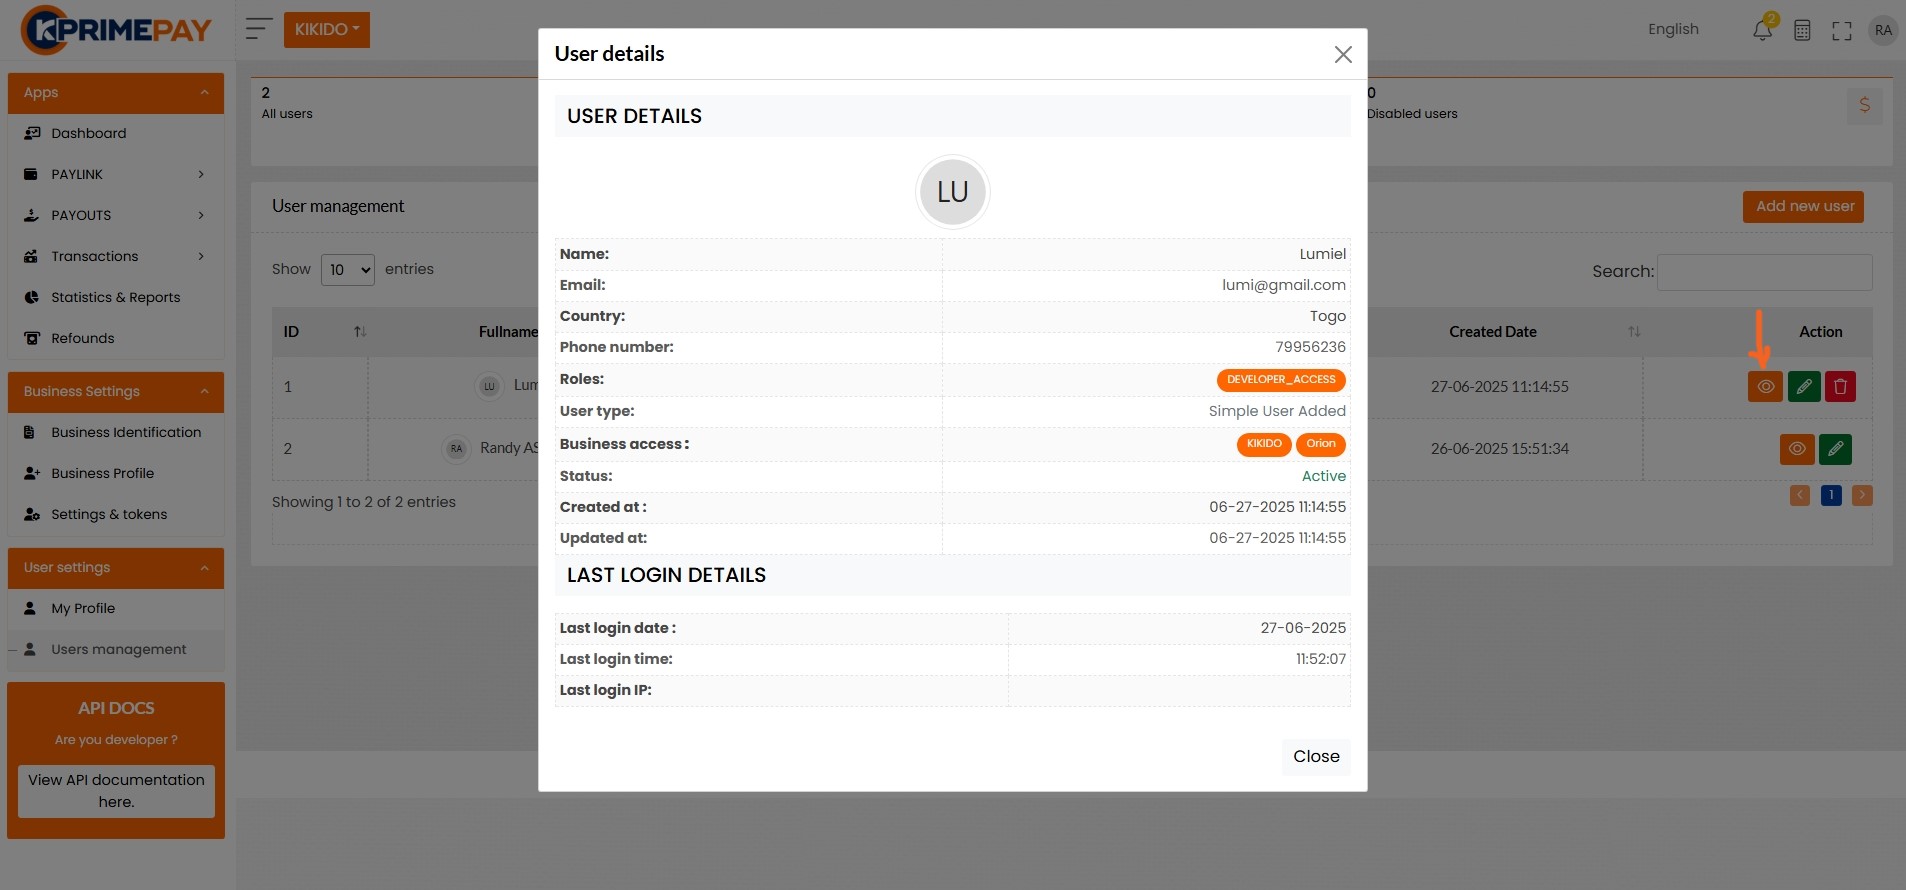Image resolution: width=1906 pixels, height=890 pixels.
Task: Collapse the Apps sidebar section
Action: (x=116, y=93)
